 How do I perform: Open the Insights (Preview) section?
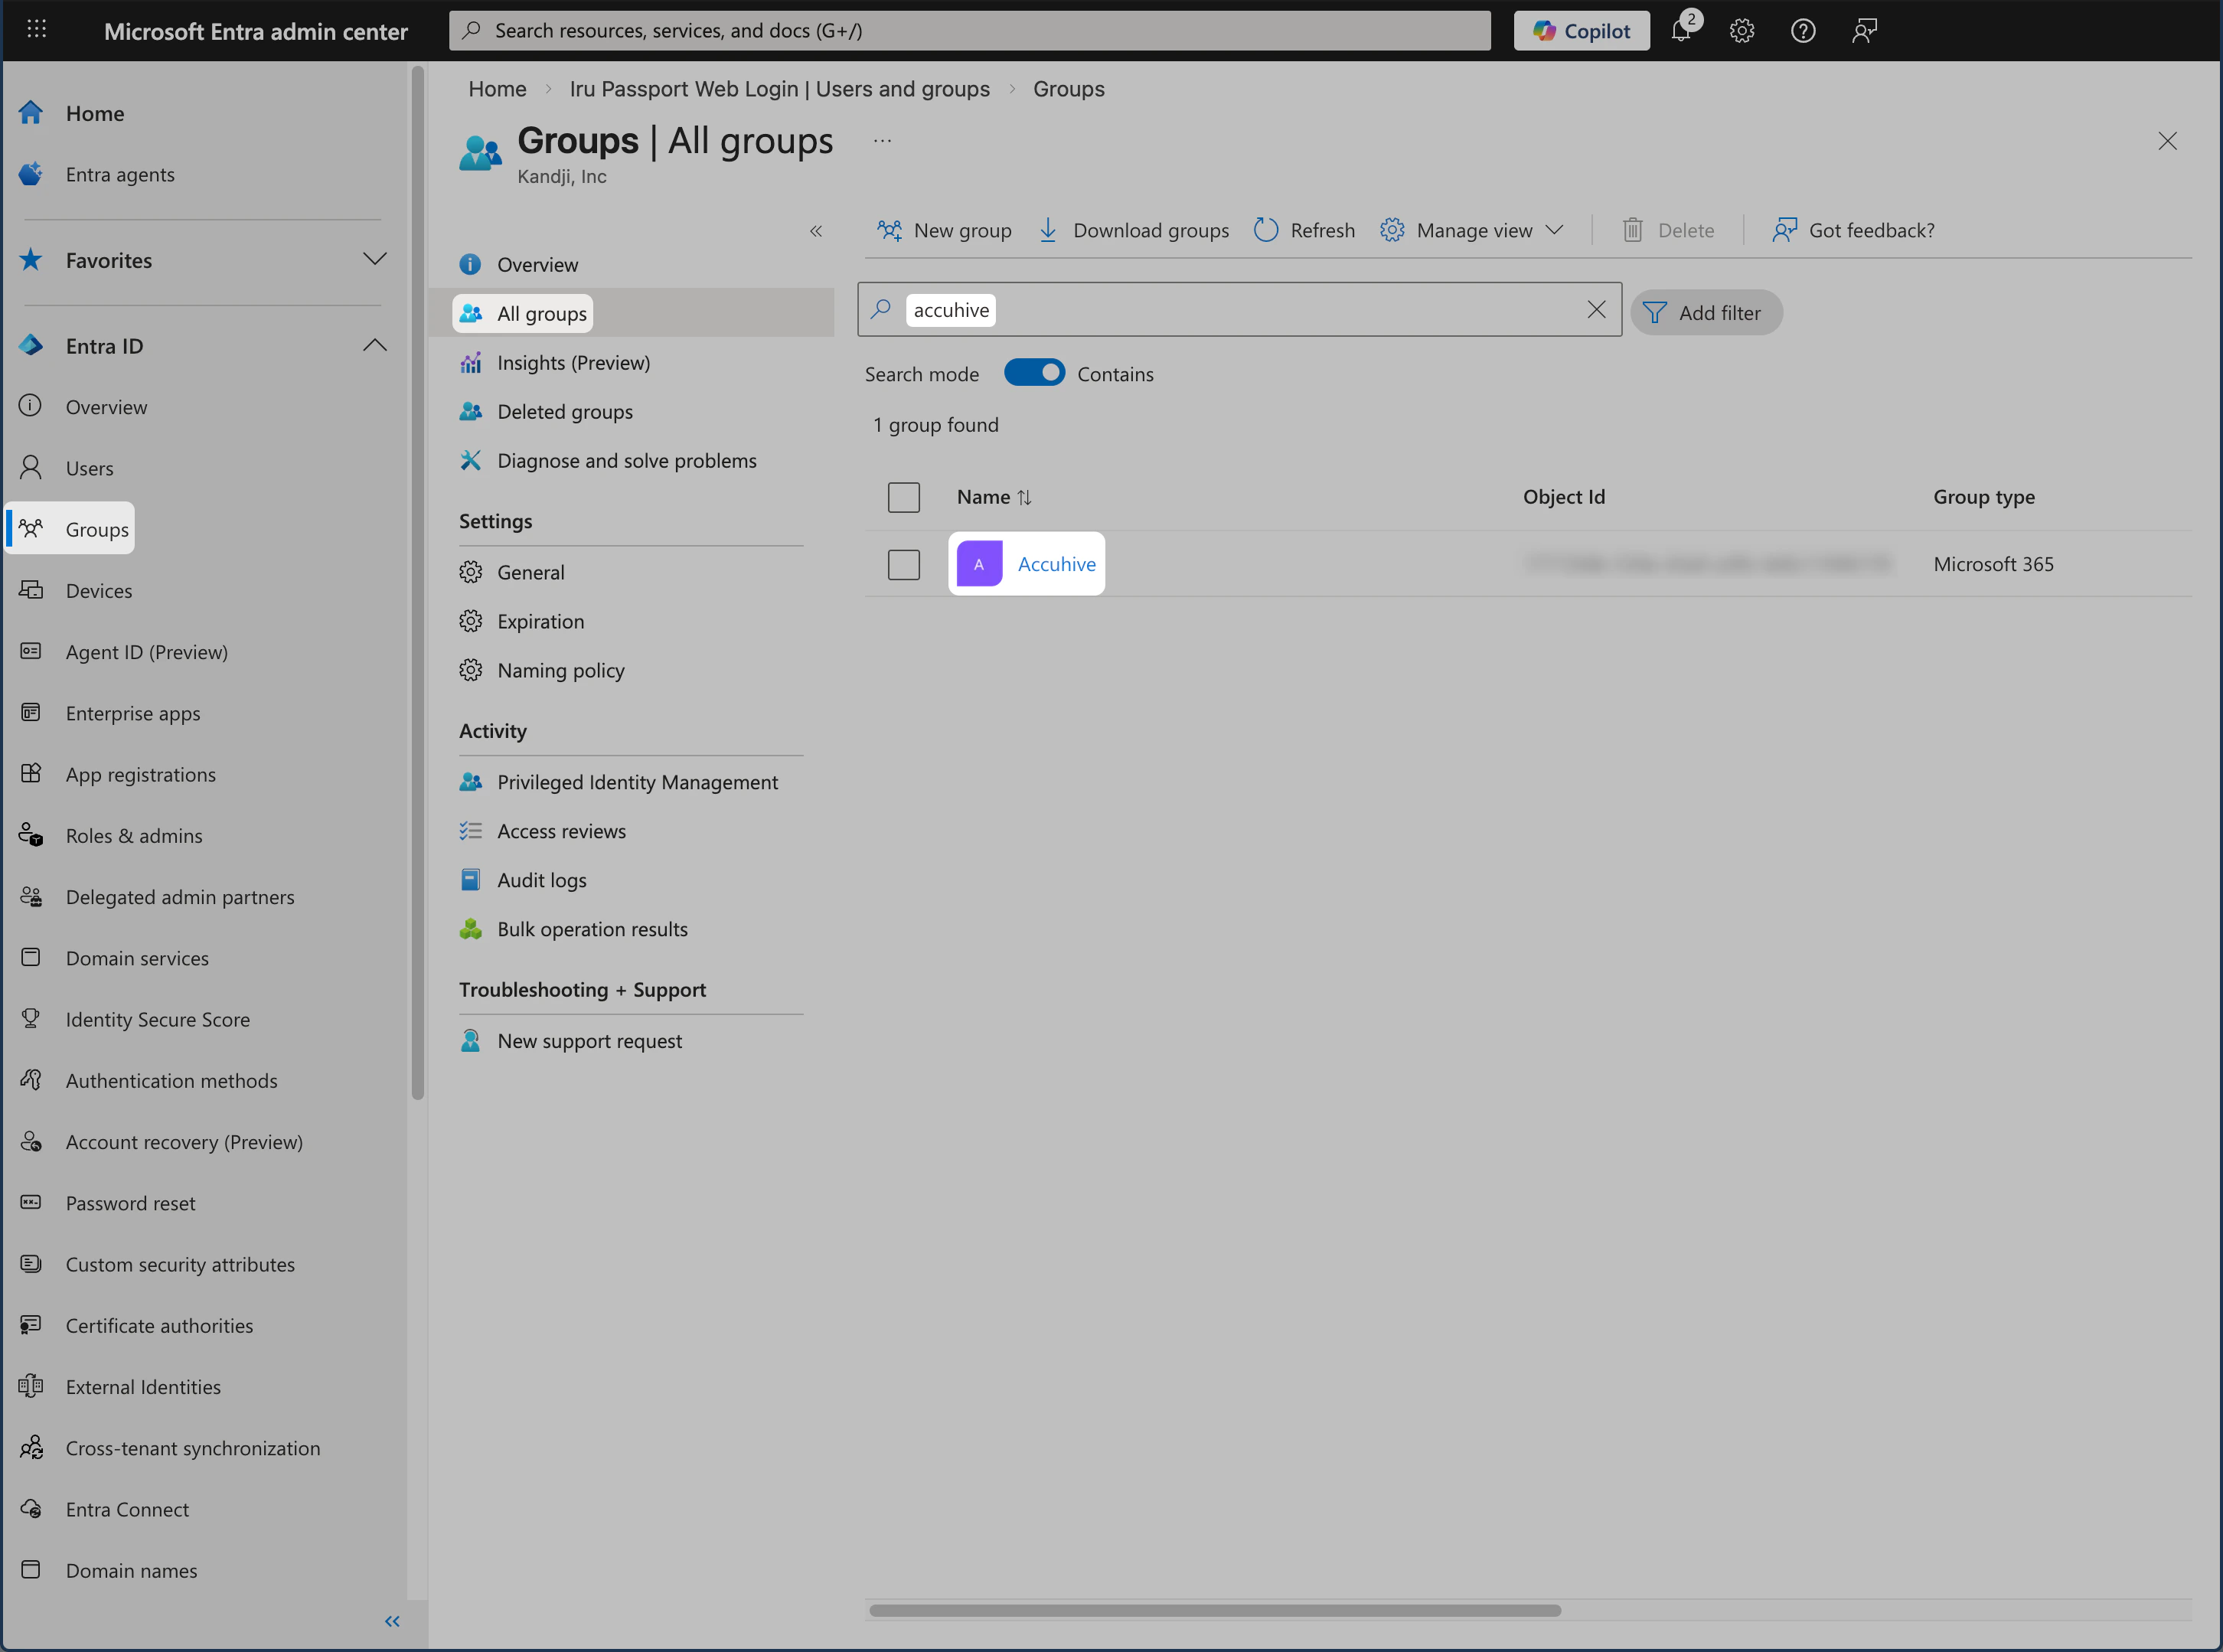pyautogui.click(x=573, y=362)
